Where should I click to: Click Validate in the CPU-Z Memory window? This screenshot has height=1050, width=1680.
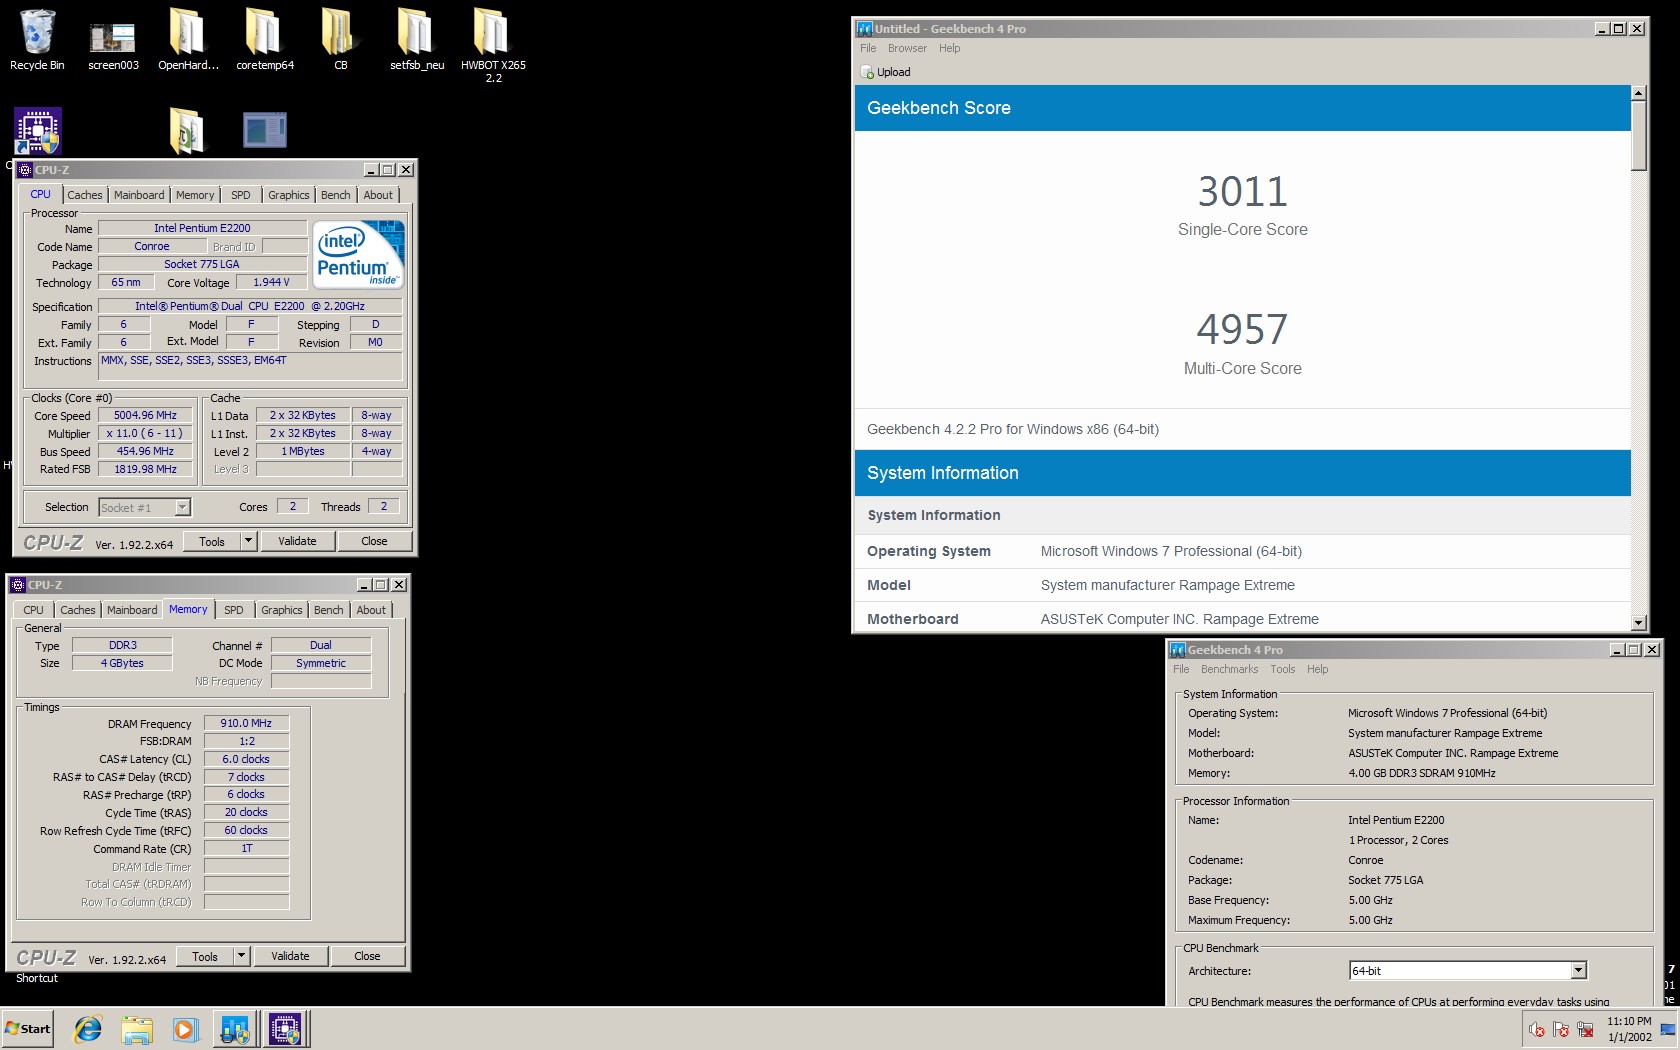[x=290, y=956]
